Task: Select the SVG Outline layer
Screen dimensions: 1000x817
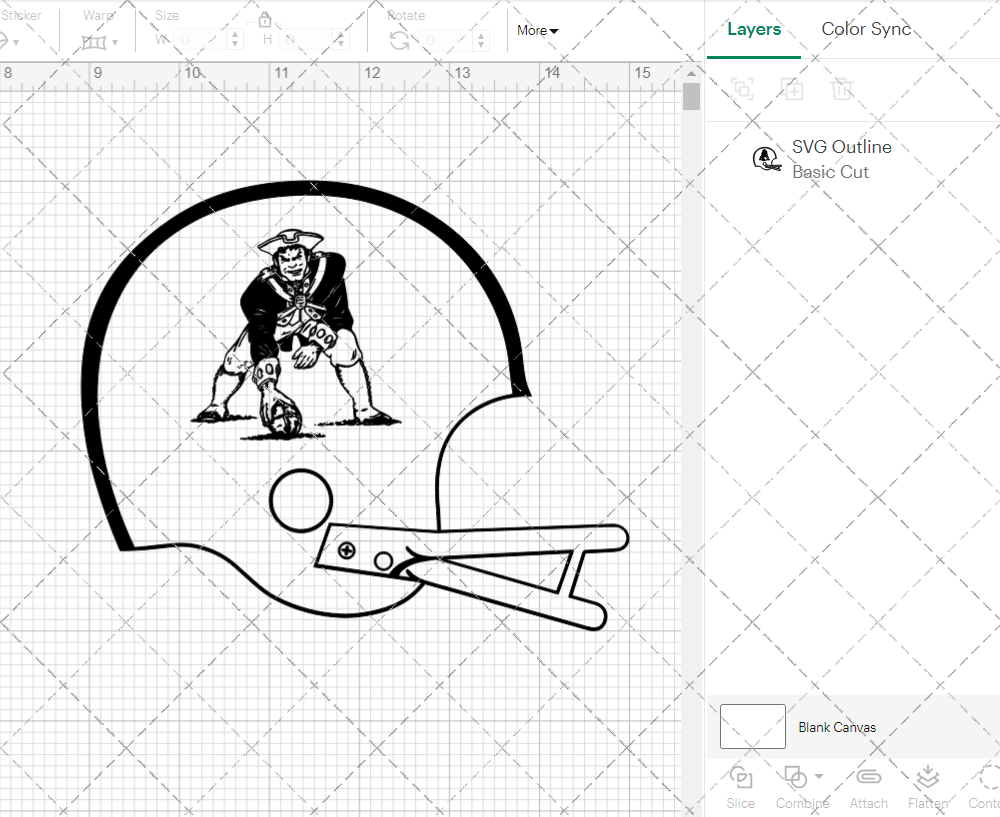Action: pos(840,159)
